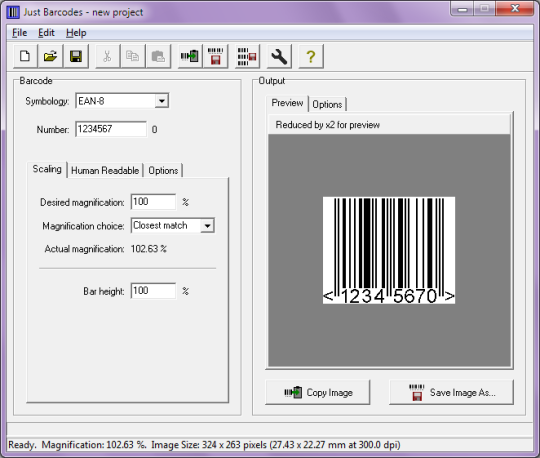Click the Cut scissors toolbar icon
Screen dimensions: 540x458
pos(107,56)
